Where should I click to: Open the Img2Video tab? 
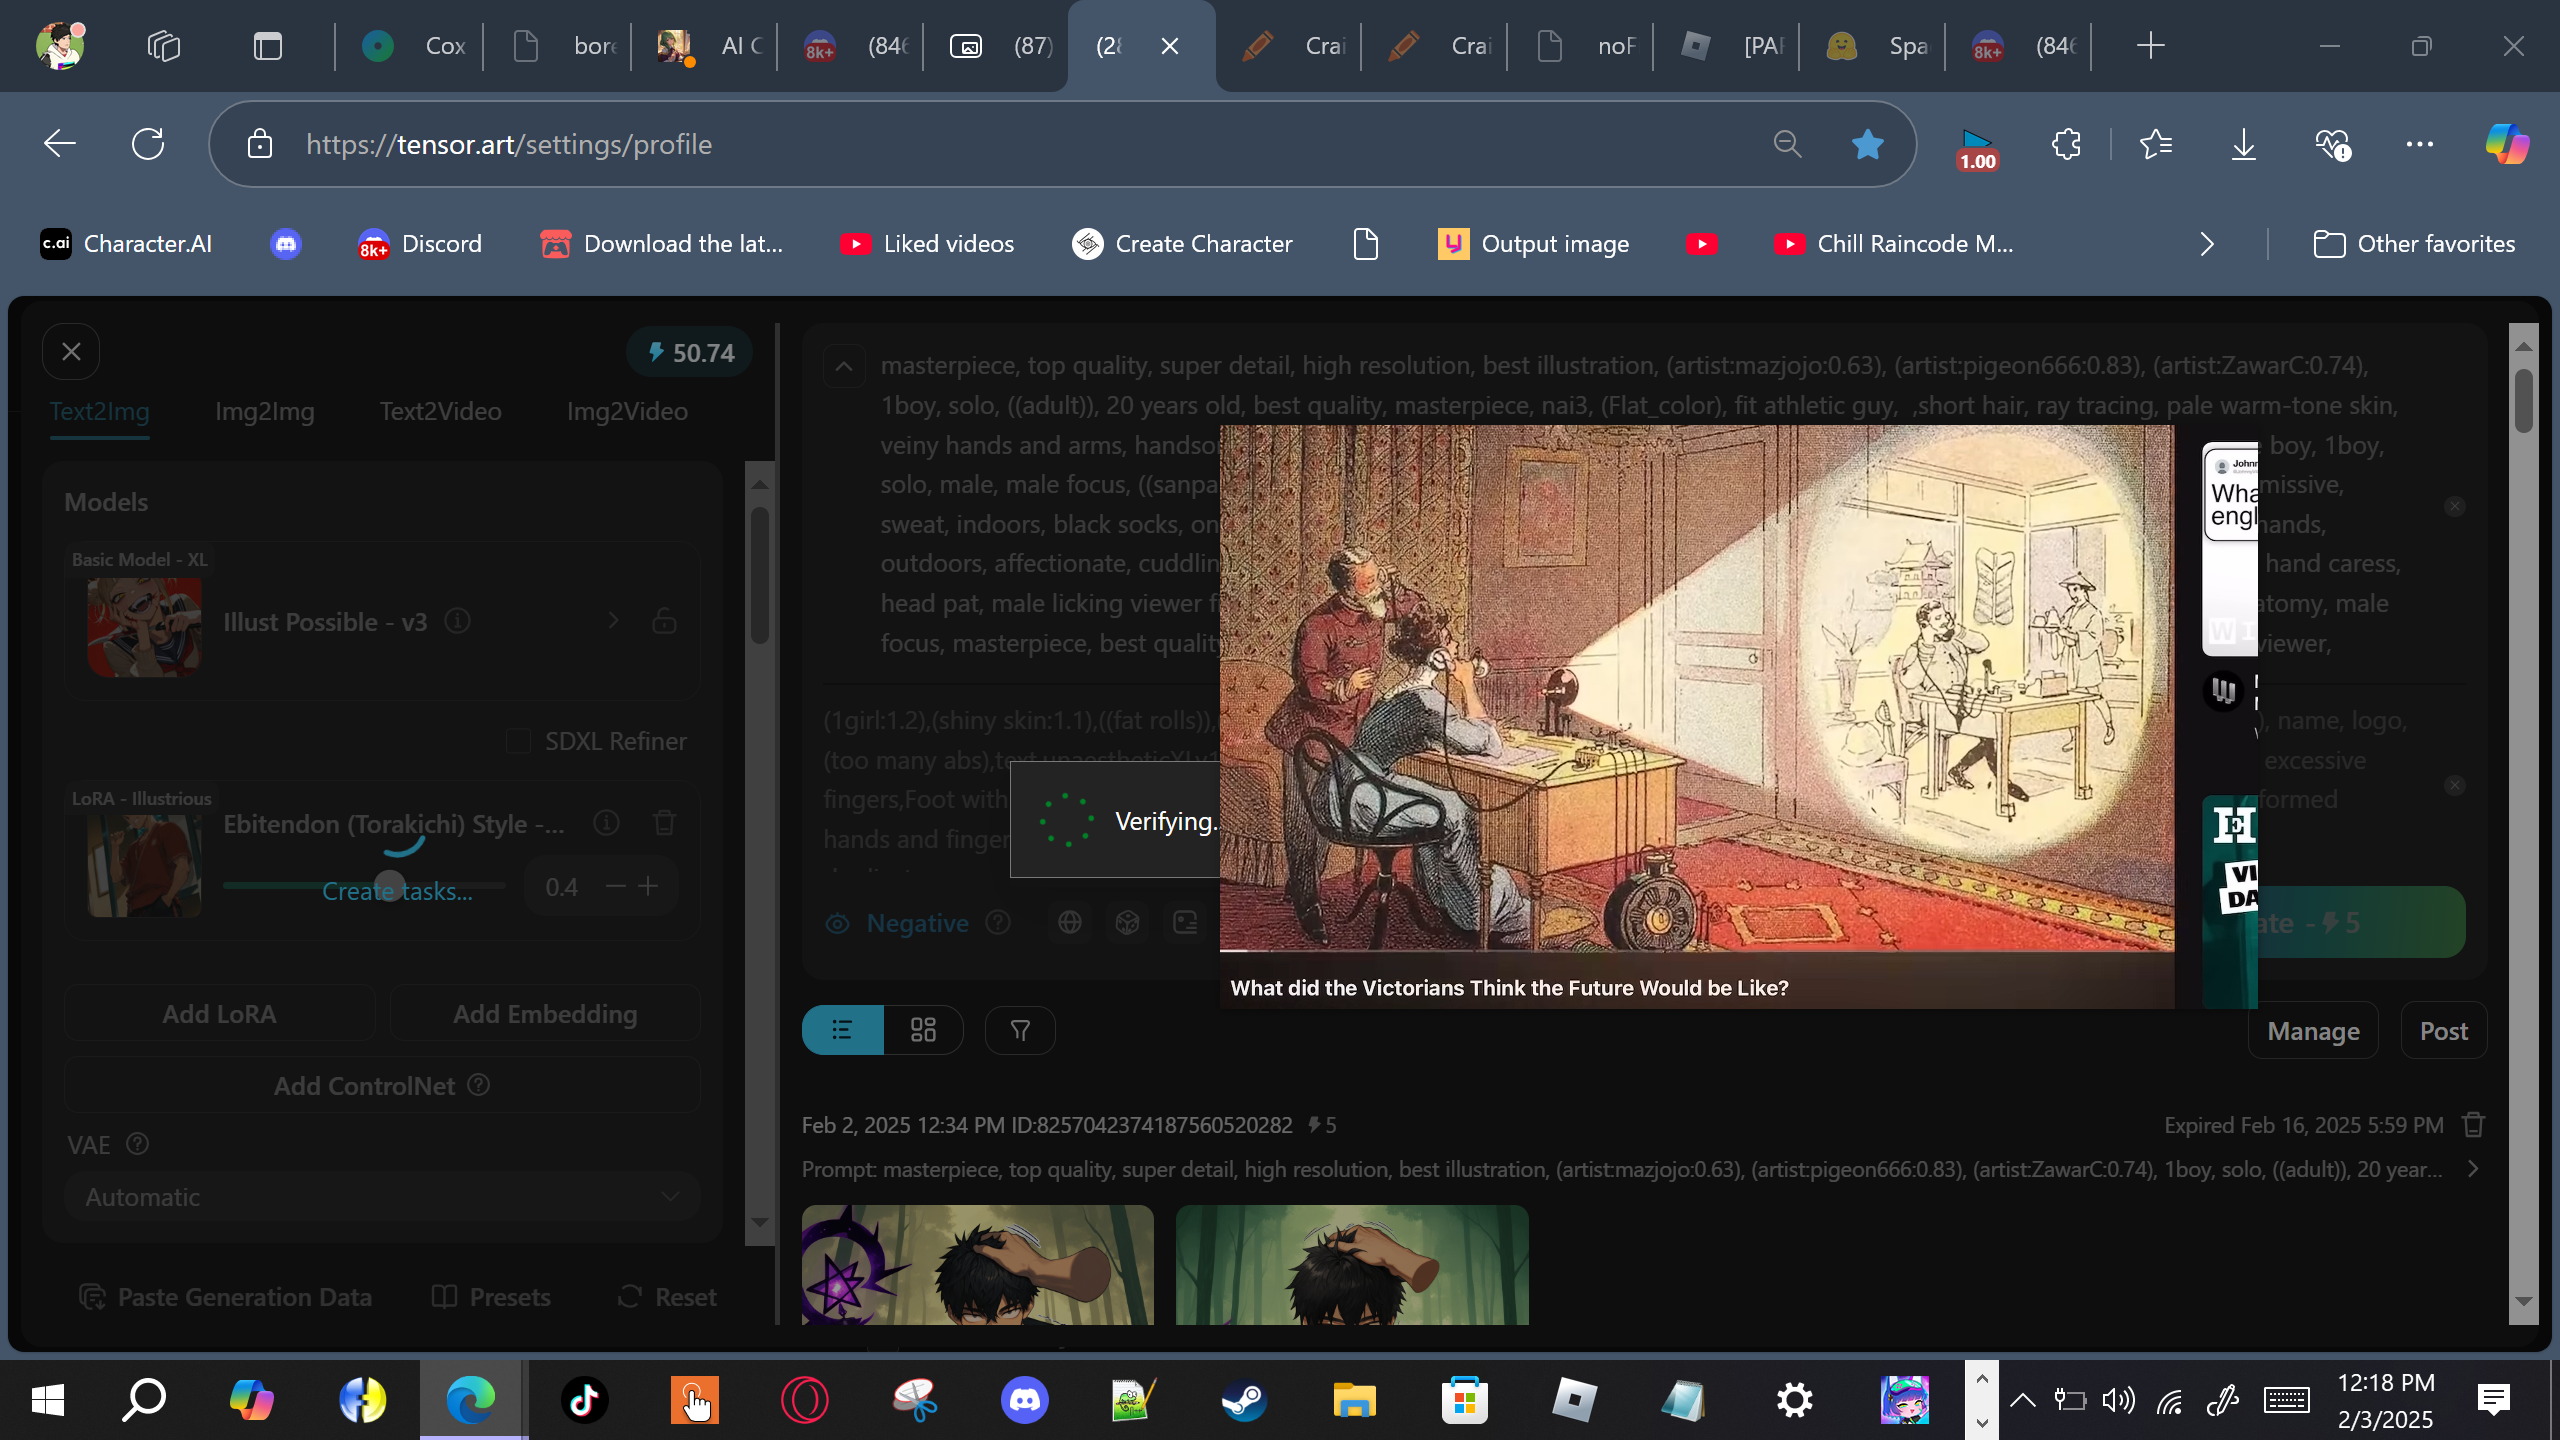pyautogui.click(x=627, y=411)
